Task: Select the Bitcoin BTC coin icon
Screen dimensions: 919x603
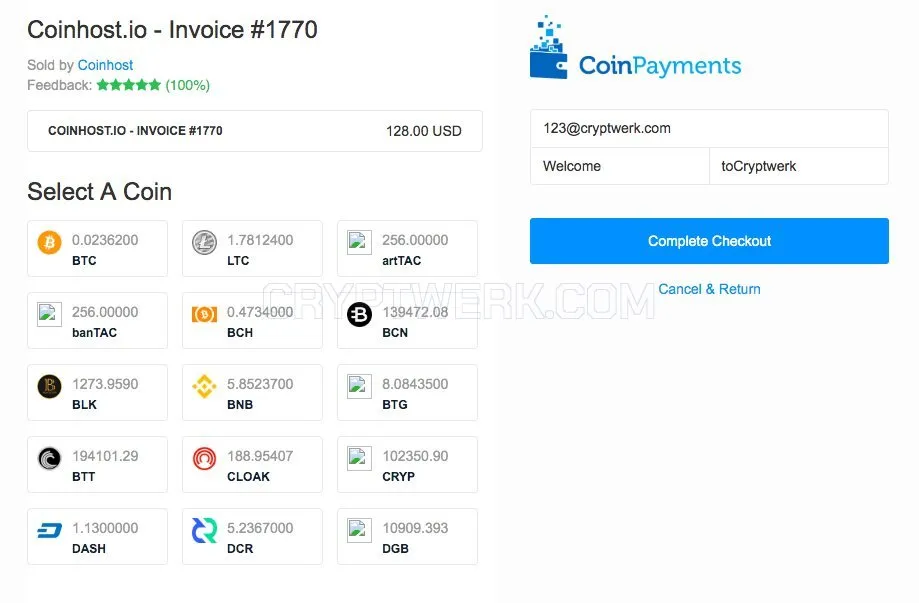Action: point(49,242)
